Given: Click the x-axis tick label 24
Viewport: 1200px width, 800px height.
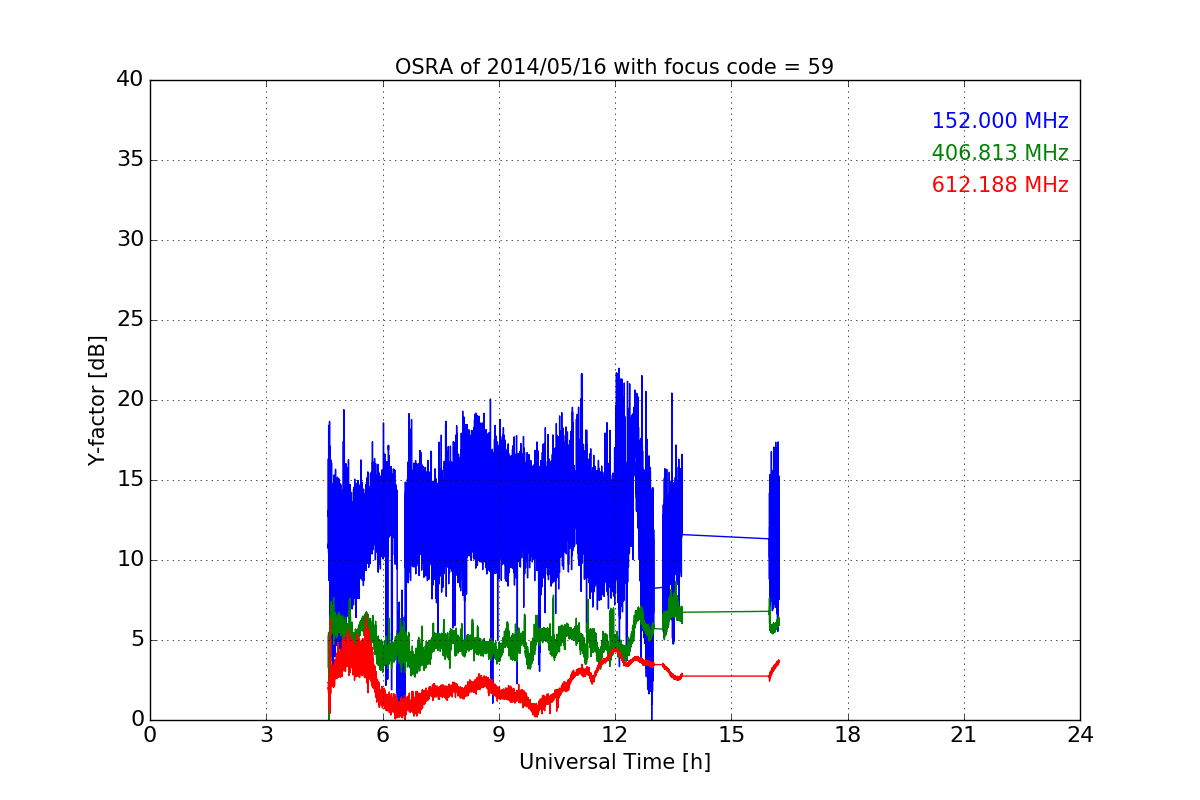Looking at the screenshot, I should tap(1080, 735).
